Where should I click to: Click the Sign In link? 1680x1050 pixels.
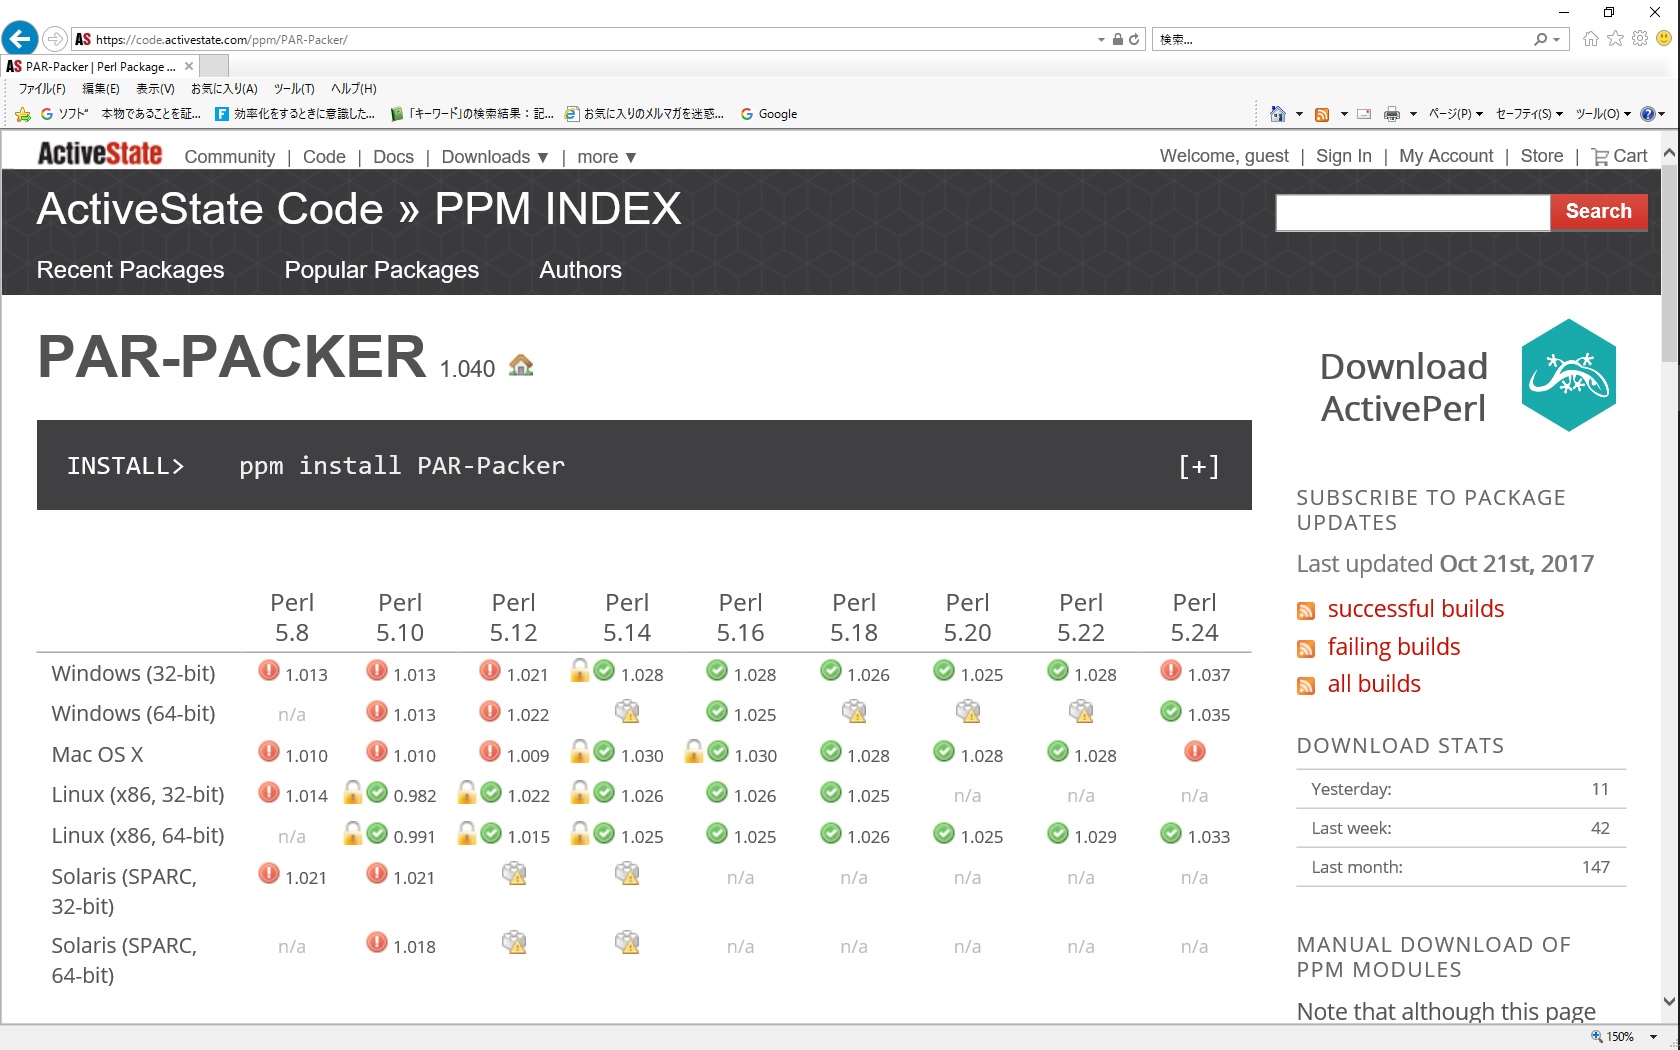click(x=1343, y=156)
